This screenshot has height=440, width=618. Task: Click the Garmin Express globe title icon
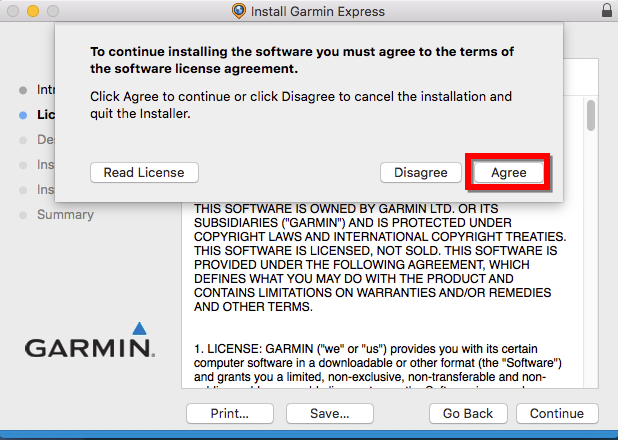pos(239,11)
